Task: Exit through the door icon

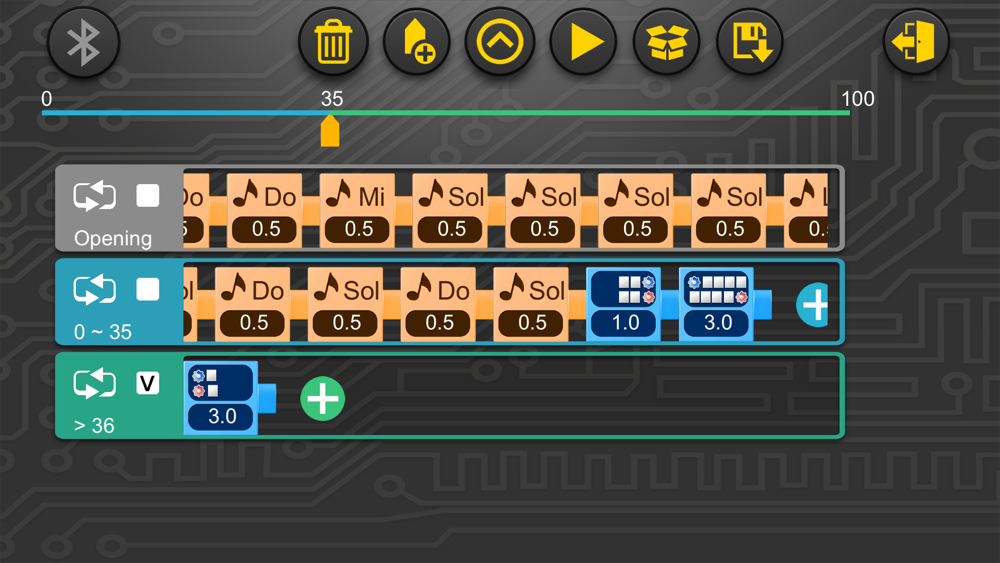Action: tap(916, 42)
